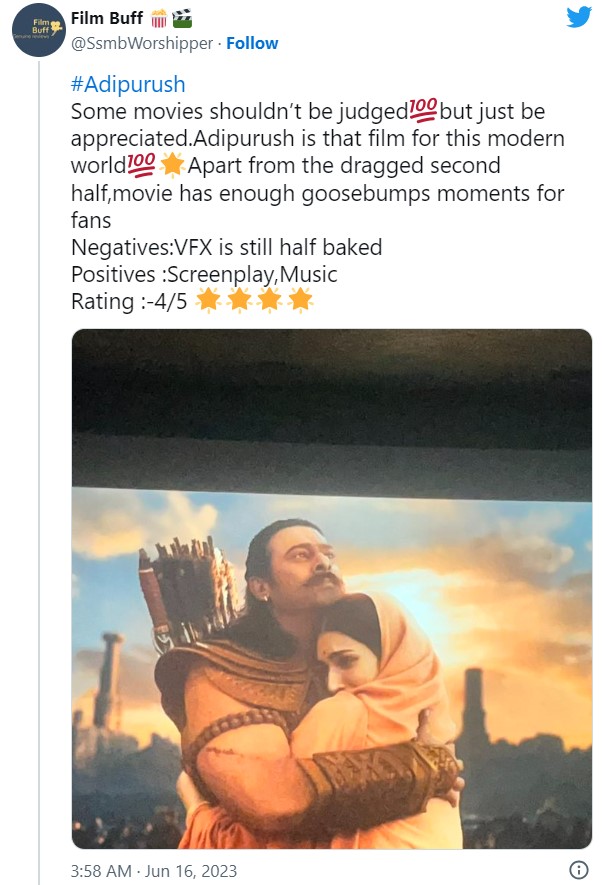
Task: Click the Film Buff profile avatar
Action: 37,30
